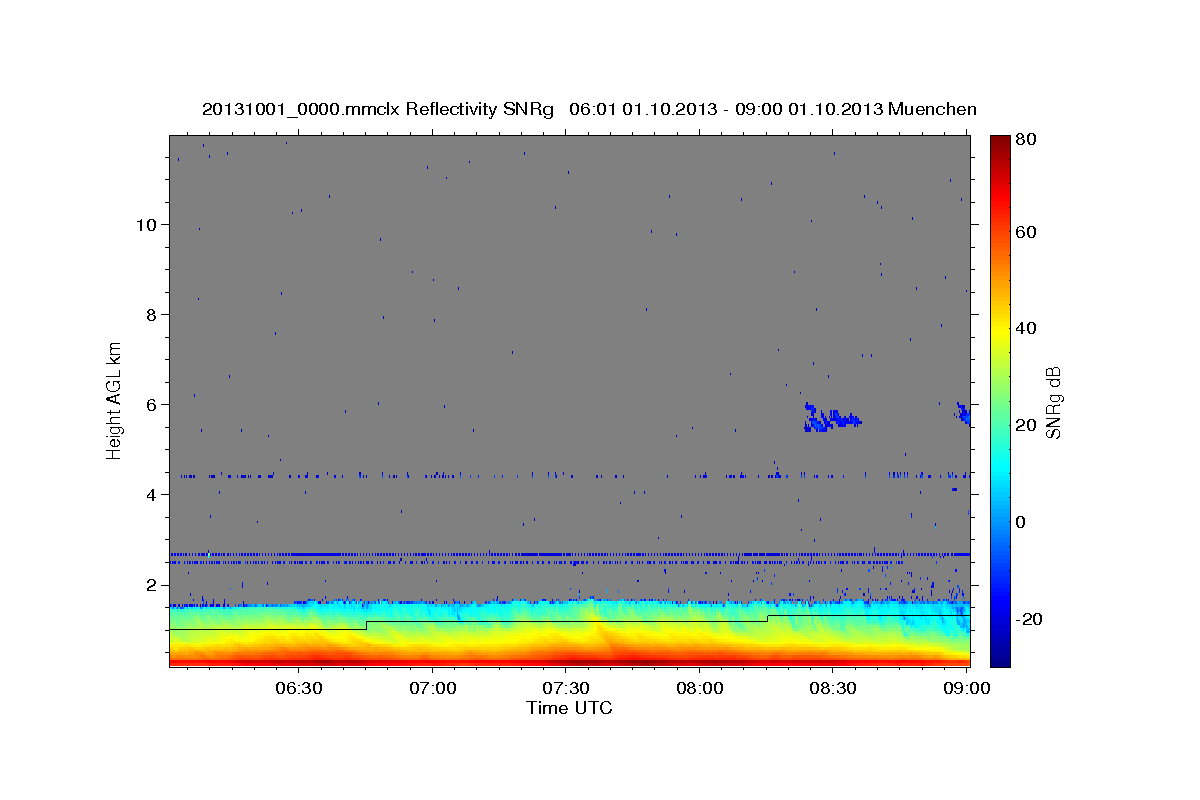Click the plot title starting with 20131001_0000.mmclx
The image size is (1200, 800).
(x=589, y=109)
